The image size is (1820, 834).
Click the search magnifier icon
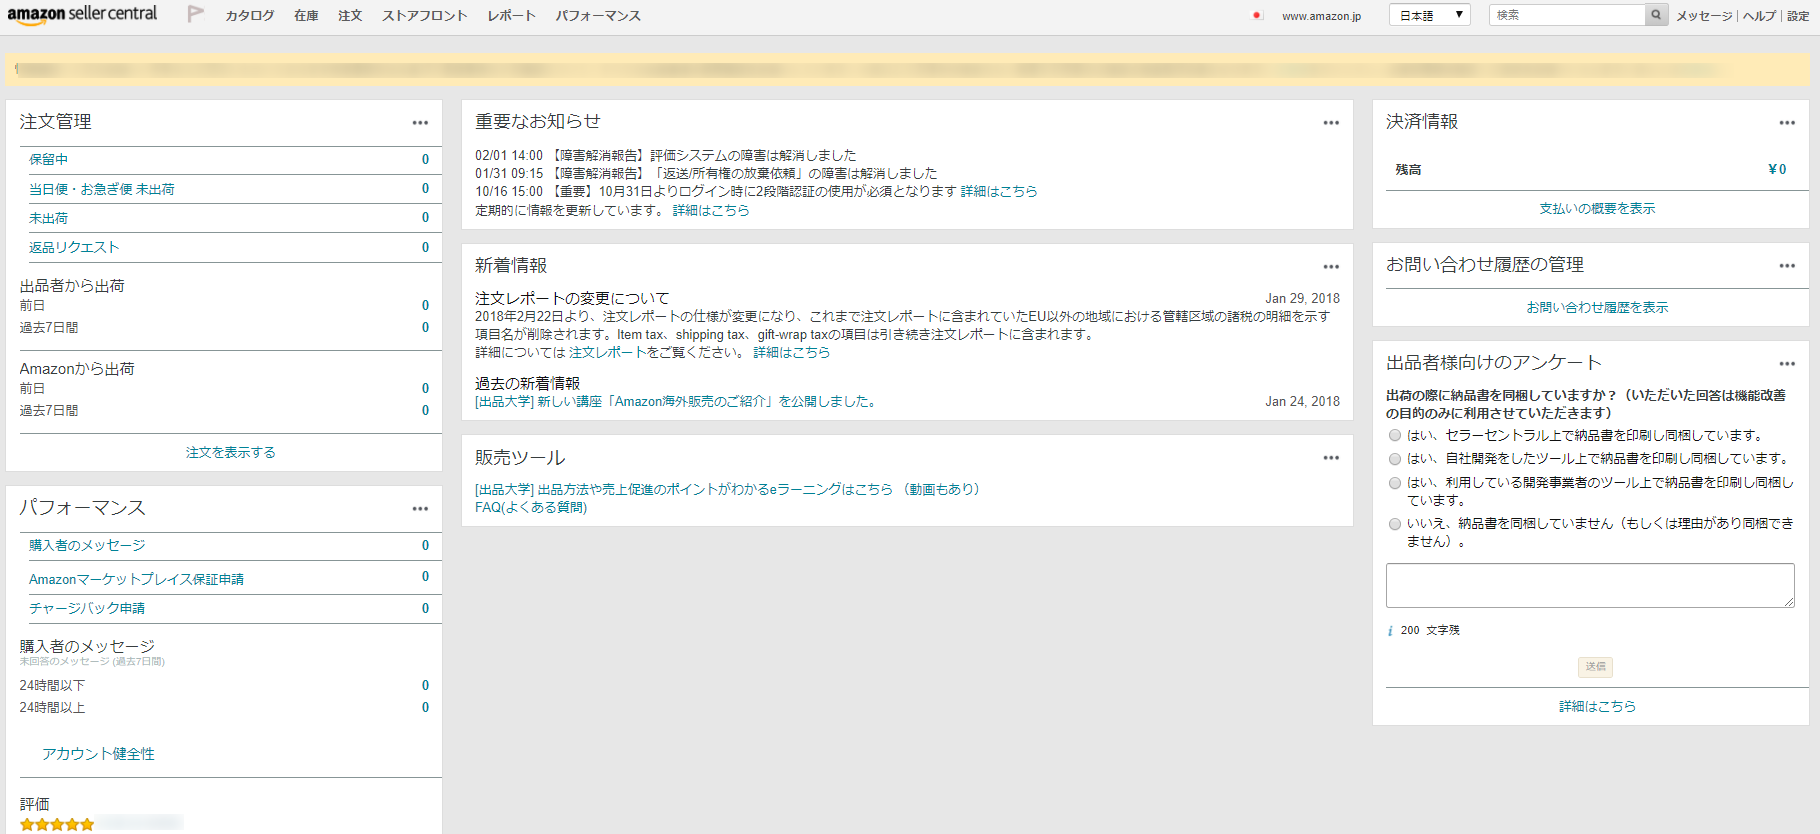click(x=1656, y=15)
